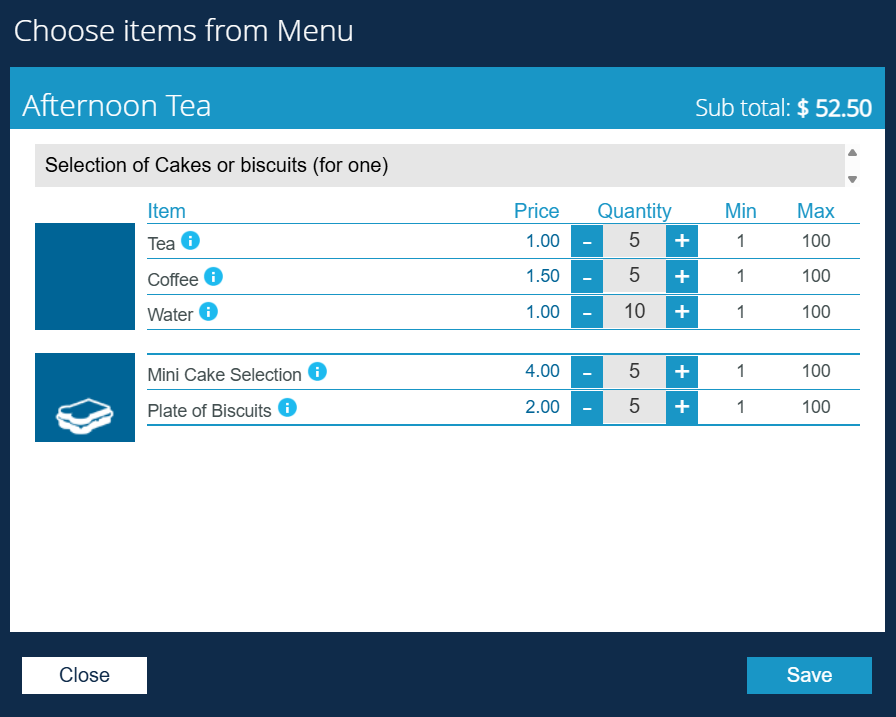This screenshot has width=896, height=717.
Task: Click the info icon next to Tea
Action: pos(190,241)
